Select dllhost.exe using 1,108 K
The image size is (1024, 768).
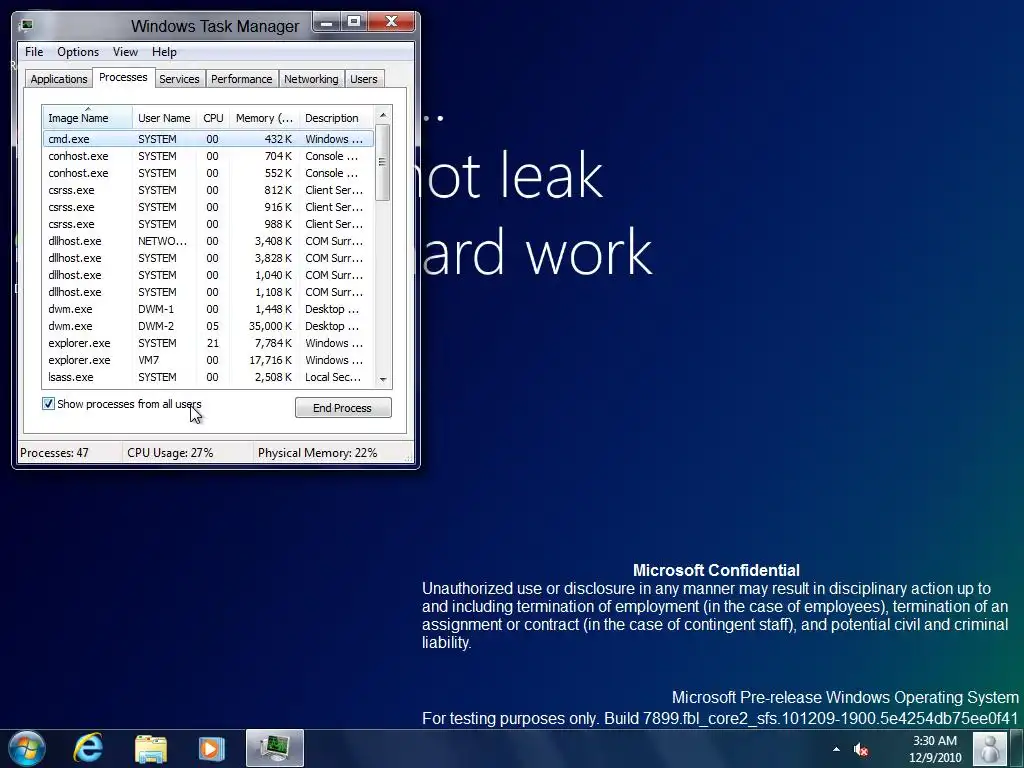pyautogui.click(x=208, y=292)
